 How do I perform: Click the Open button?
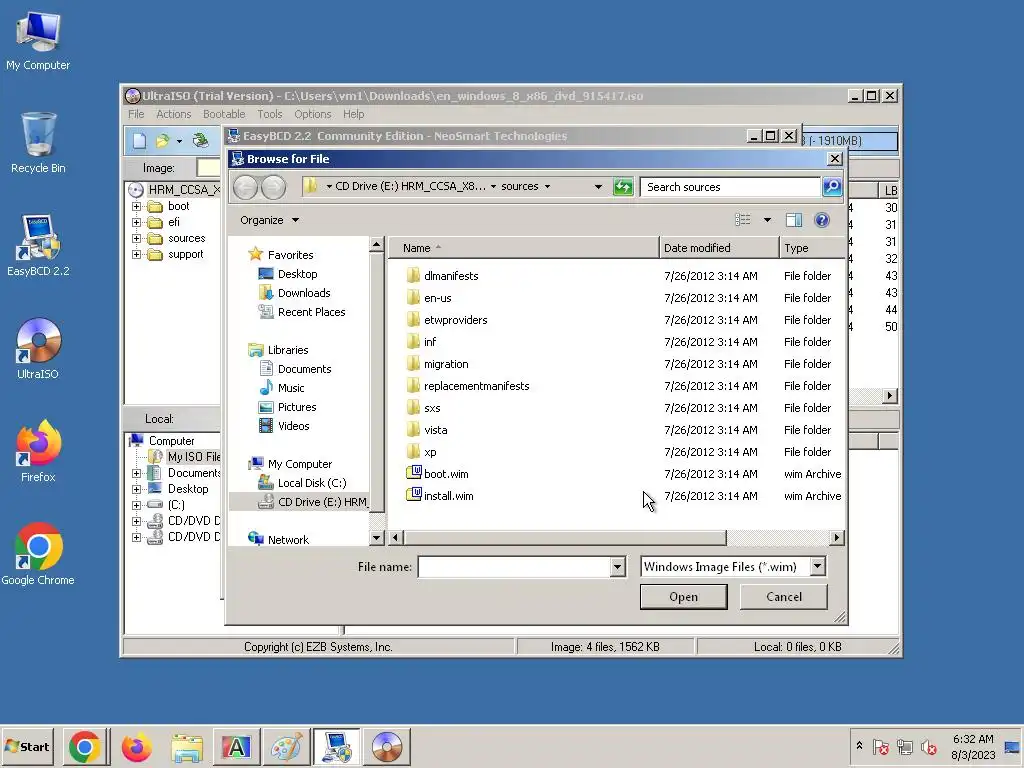tap(683, 597)
